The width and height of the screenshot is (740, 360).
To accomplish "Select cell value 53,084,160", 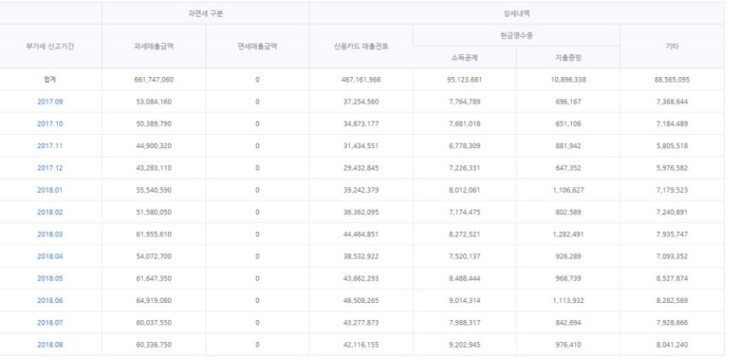I will point(154,102).
